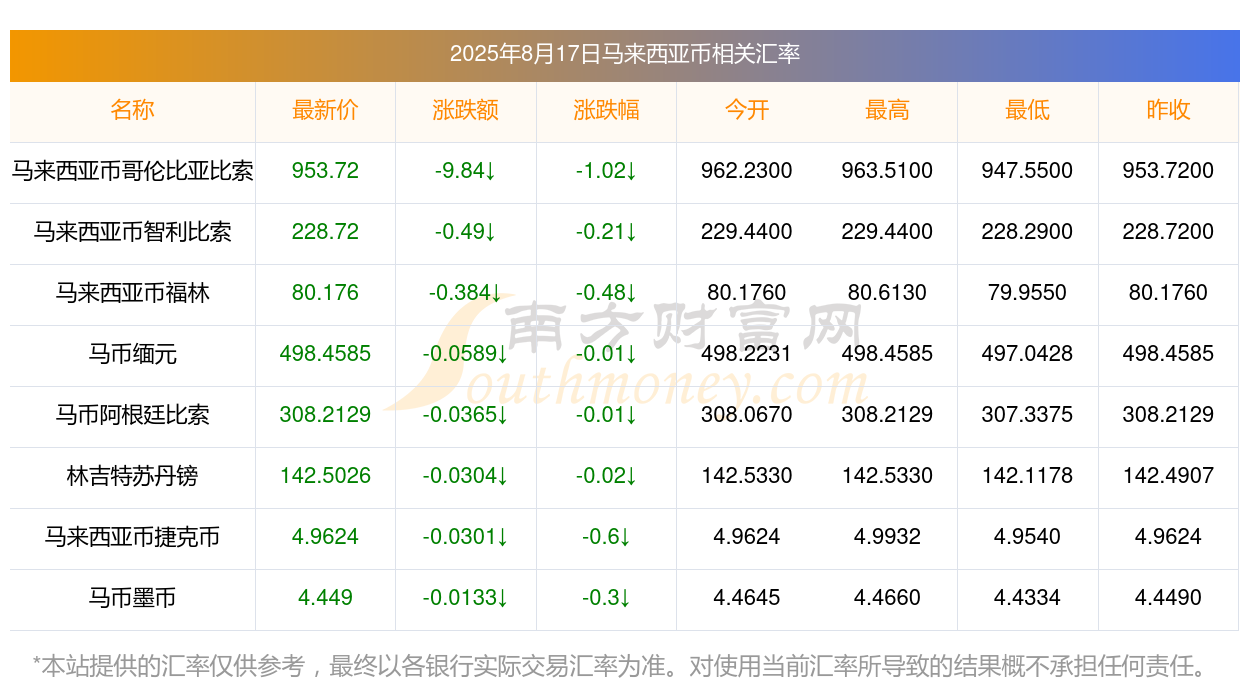Select the 最低 column header
1250x698 pixels.
pos(1027,110)
